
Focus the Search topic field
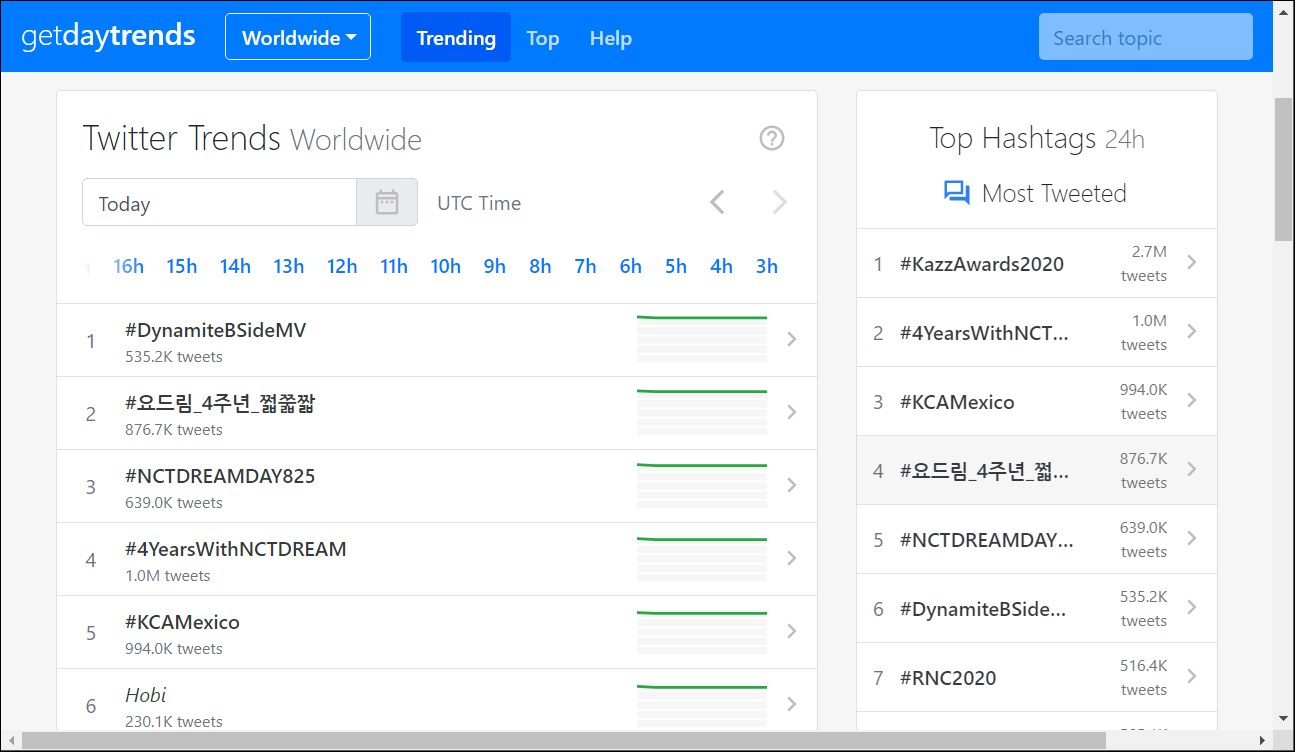(1145, 38)
